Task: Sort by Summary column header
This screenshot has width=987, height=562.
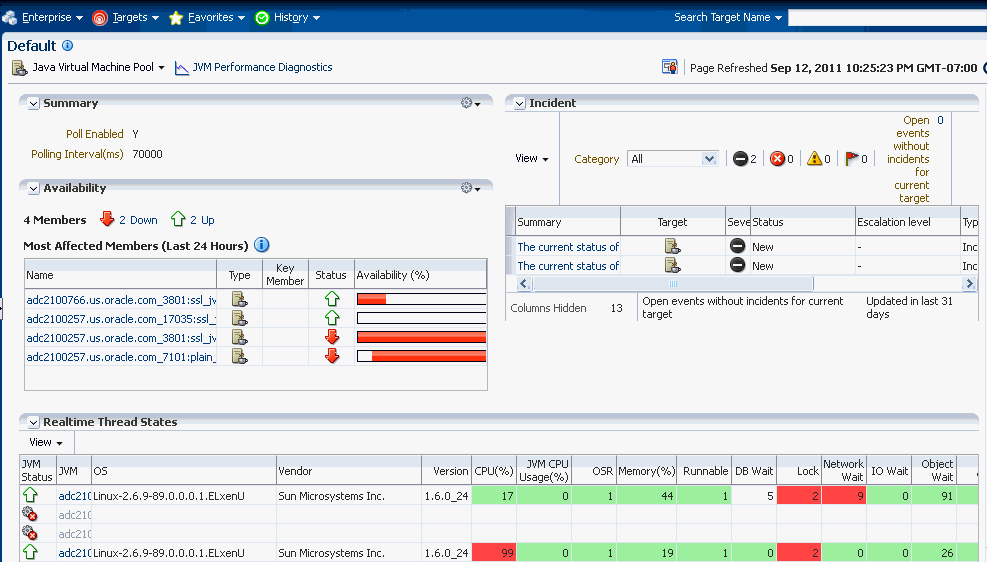Action: (568, 222)
